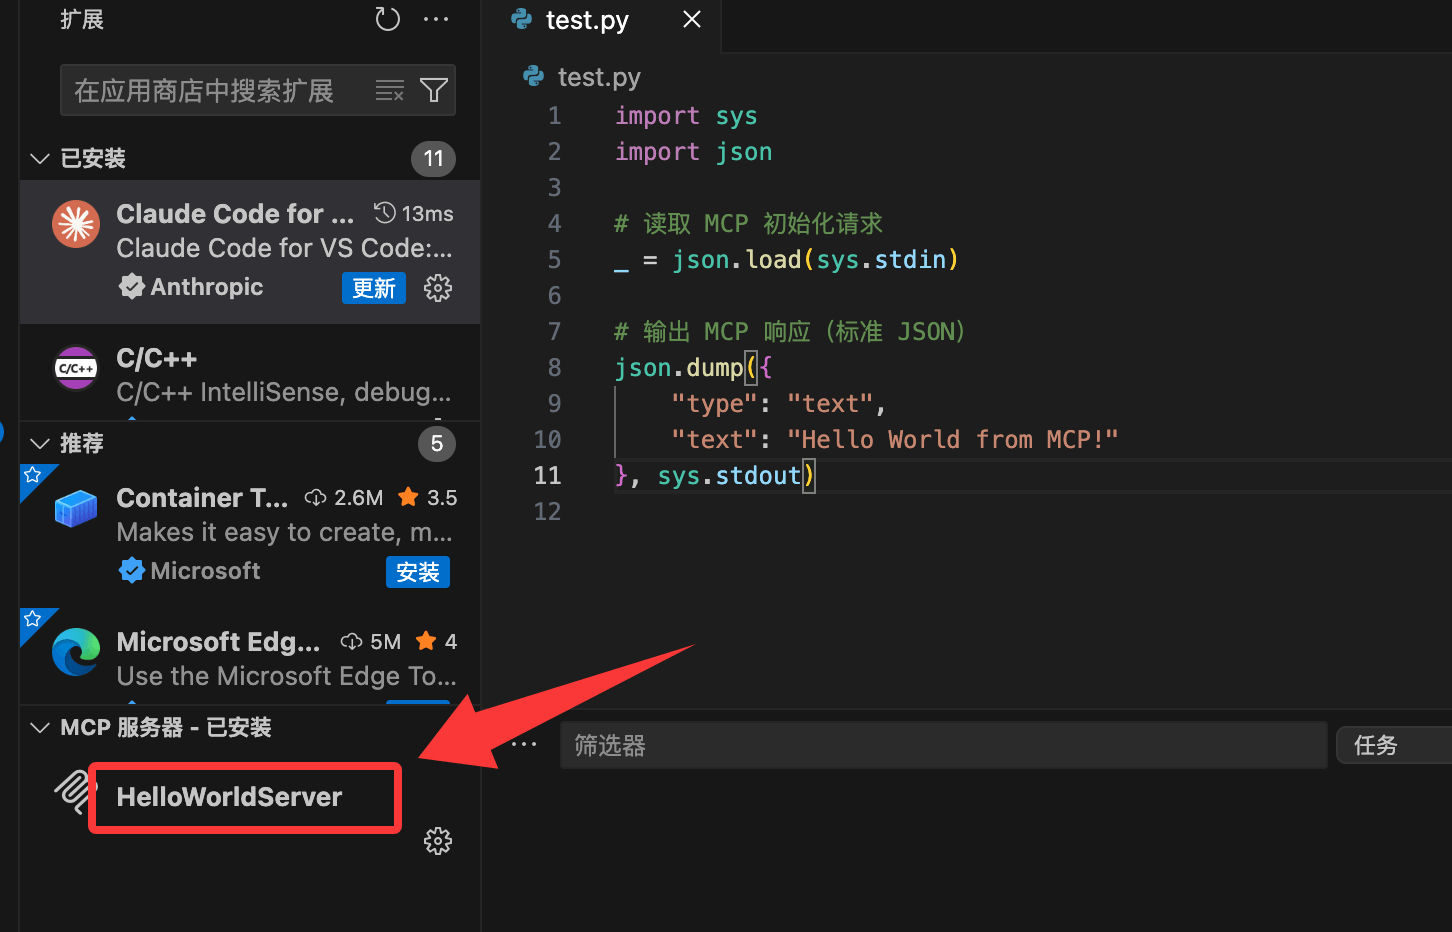The image size is (1452, 932).
Task: Click the Claude Code extension logo
Action: tap(76, 224)
